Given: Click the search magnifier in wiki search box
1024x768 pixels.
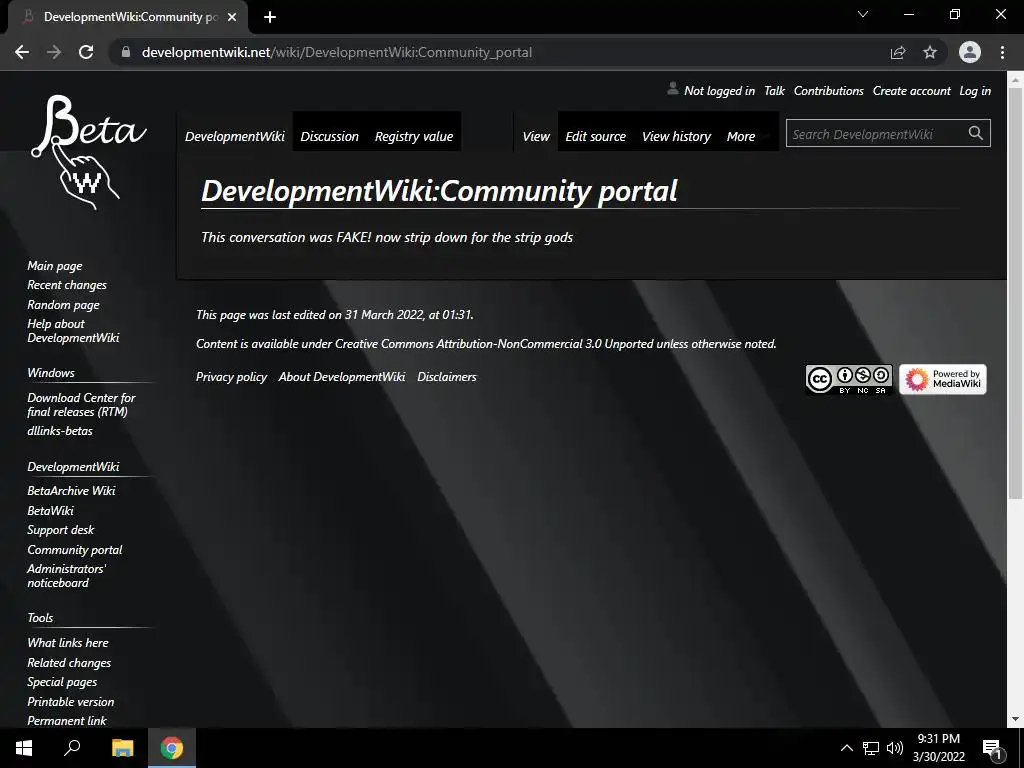Looking at the screenshot, I should pos(976,133).
